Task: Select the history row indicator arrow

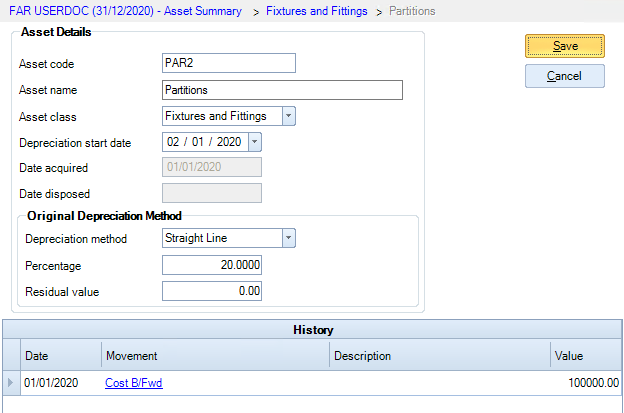Action: coord(11,383)
